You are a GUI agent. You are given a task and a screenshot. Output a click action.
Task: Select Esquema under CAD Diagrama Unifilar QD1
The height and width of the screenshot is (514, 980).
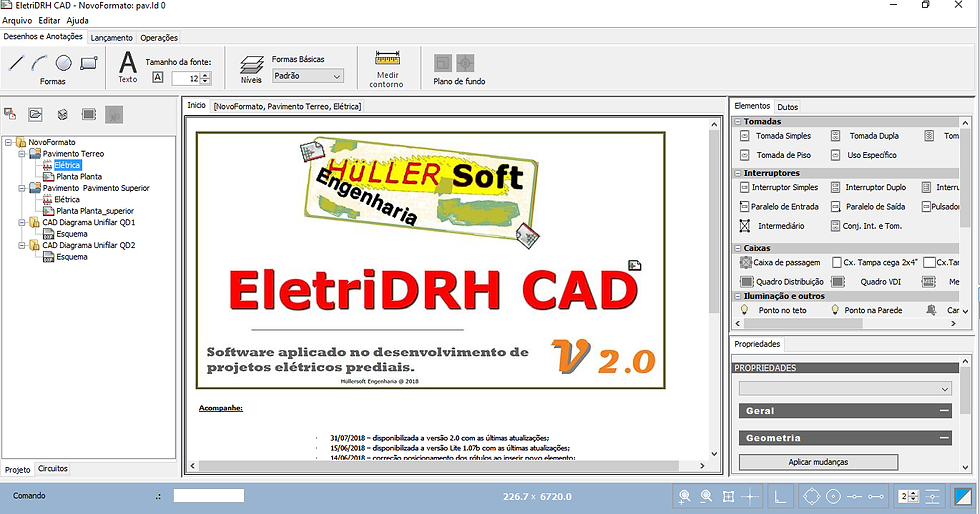coord(72,234)
